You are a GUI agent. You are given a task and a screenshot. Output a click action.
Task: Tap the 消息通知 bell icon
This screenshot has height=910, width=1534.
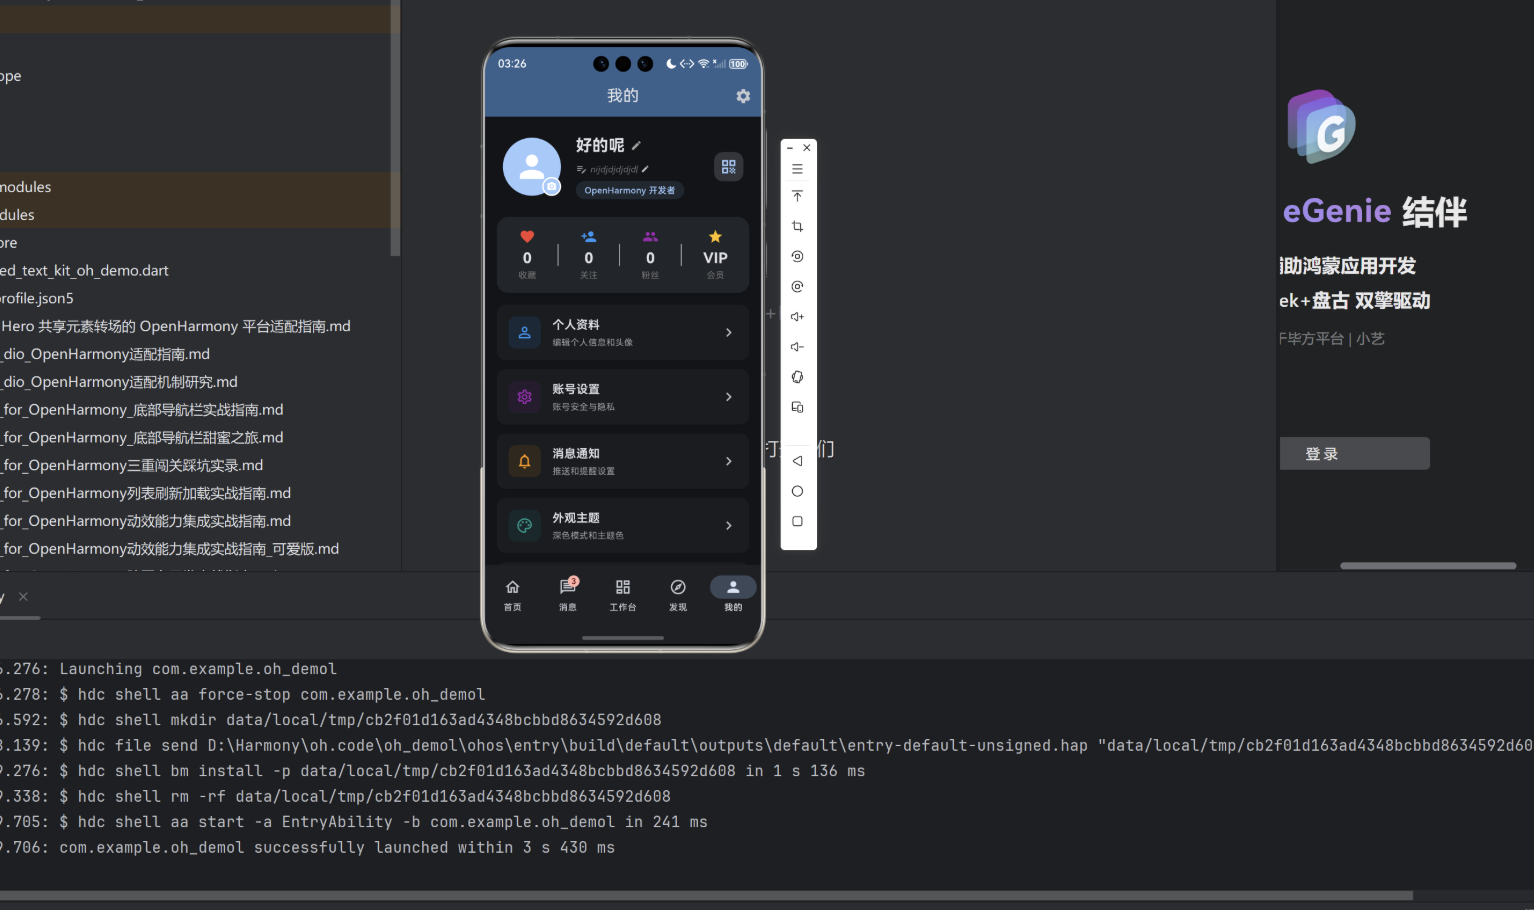point(524,461)
